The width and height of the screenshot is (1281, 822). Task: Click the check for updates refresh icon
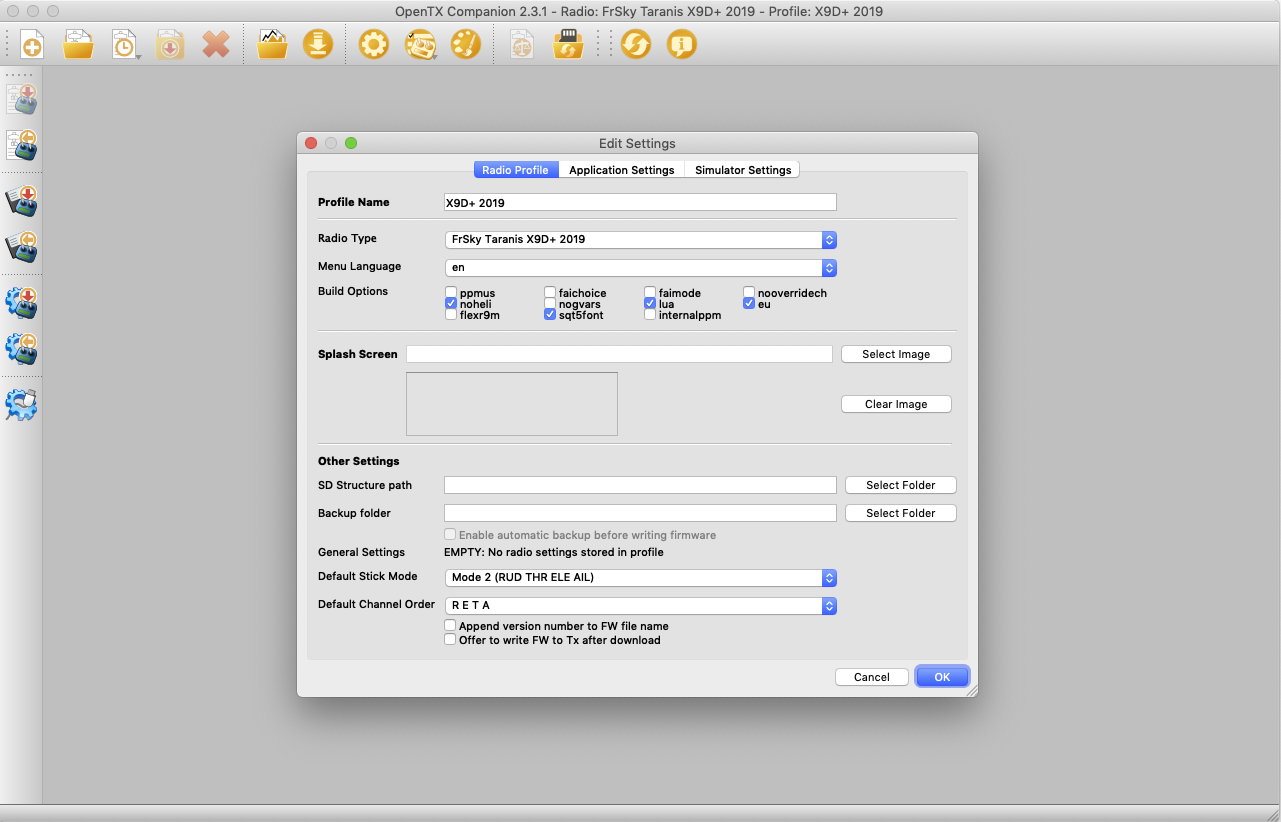pos(636,45)
